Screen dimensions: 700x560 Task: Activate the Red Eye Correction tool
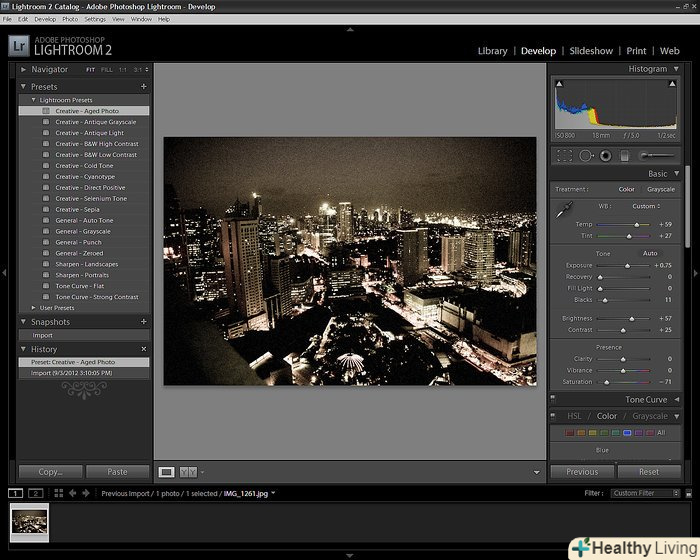(x=606, y=155)
